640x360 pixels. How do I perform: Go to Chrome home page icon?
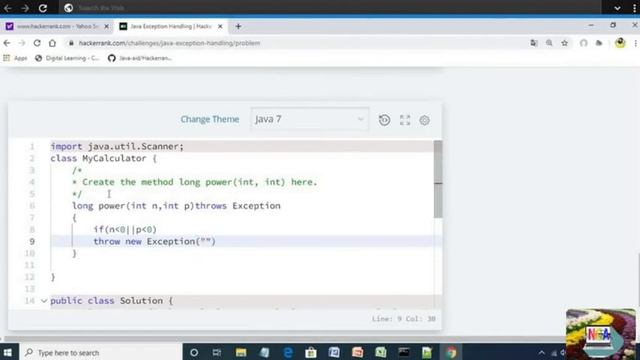52,43
